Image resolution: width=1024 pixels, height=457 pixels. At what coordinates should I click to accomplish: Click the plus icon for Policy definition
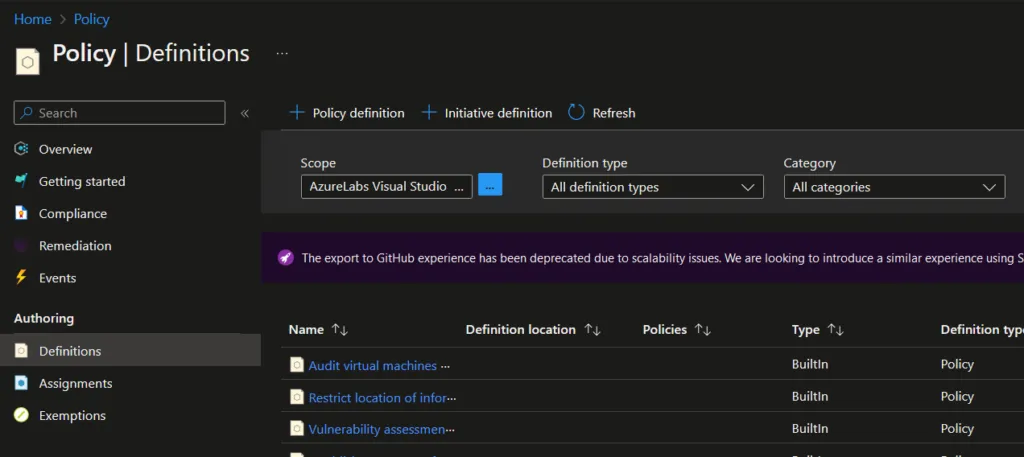[x=297, y=112]
